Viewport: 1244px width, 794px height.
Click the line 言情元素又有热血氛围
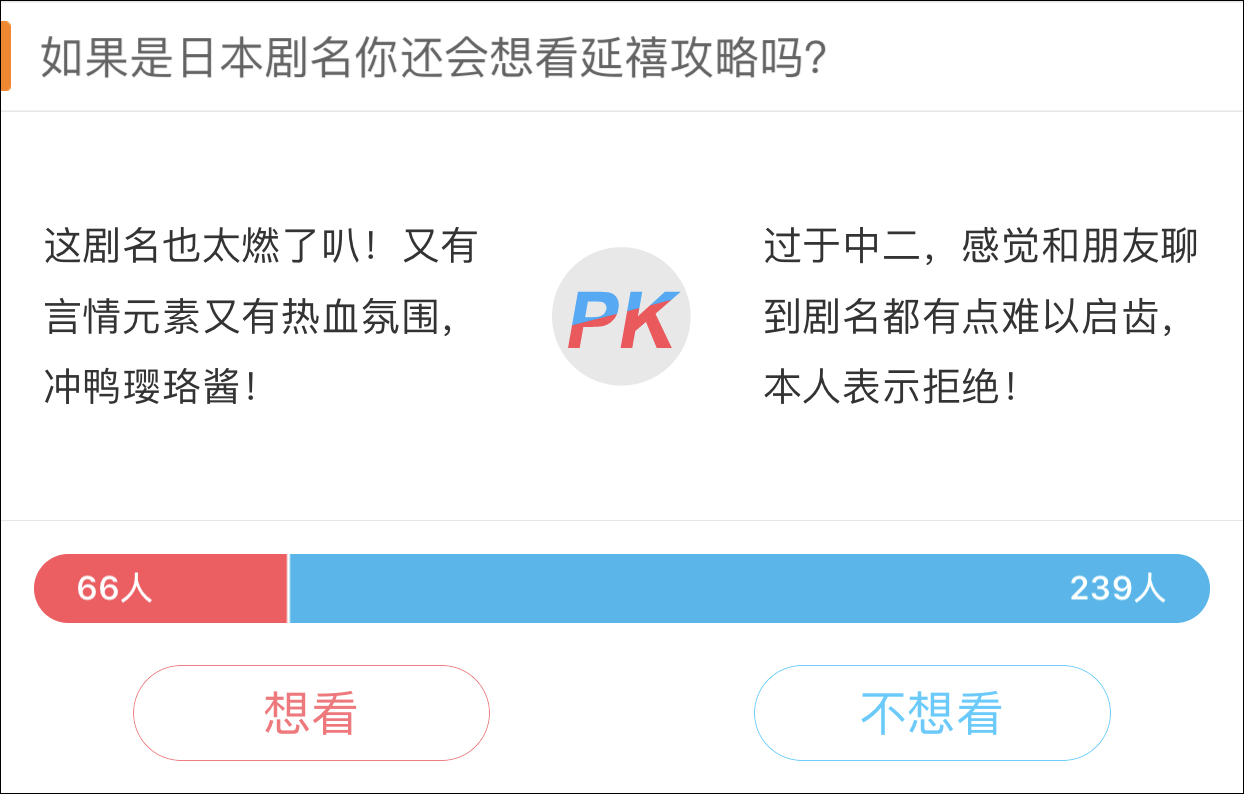[250, 317]
